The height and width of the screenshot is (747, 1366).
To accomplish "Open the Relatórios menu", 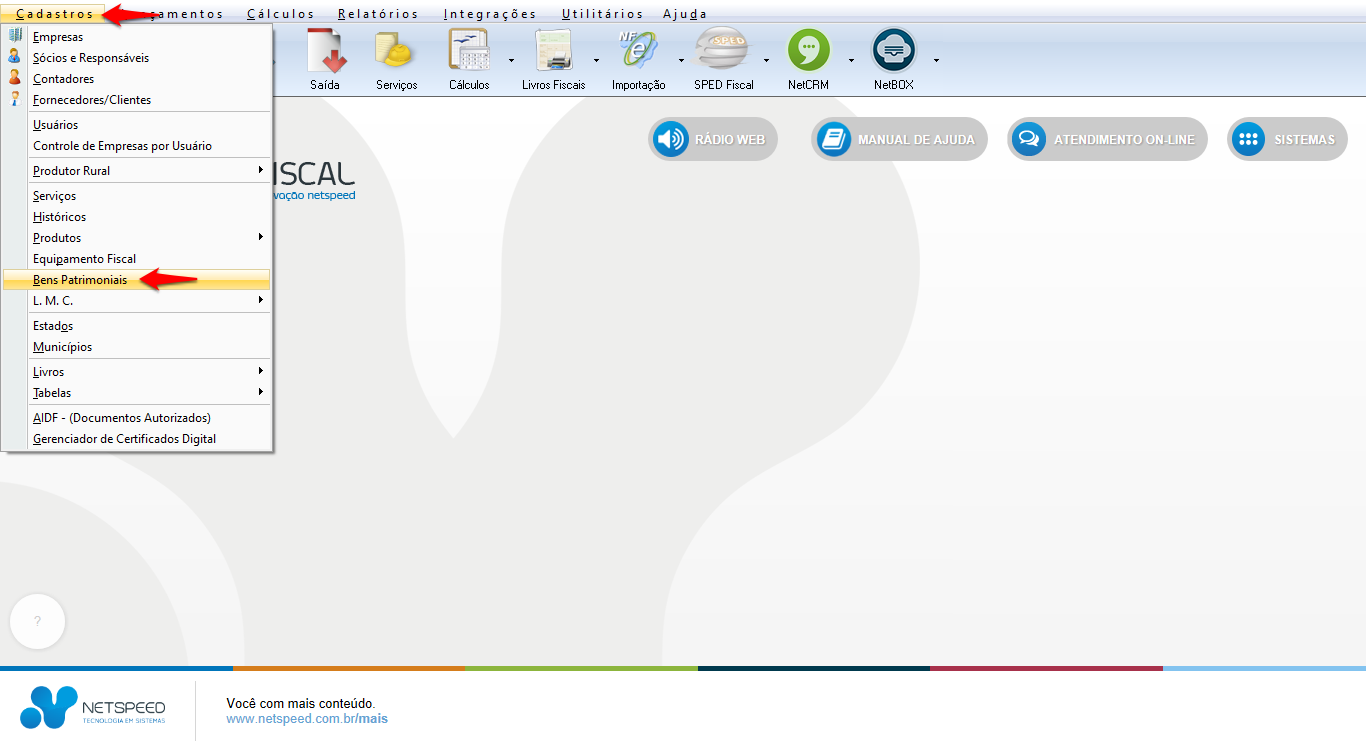I will (x=378, y=14).
